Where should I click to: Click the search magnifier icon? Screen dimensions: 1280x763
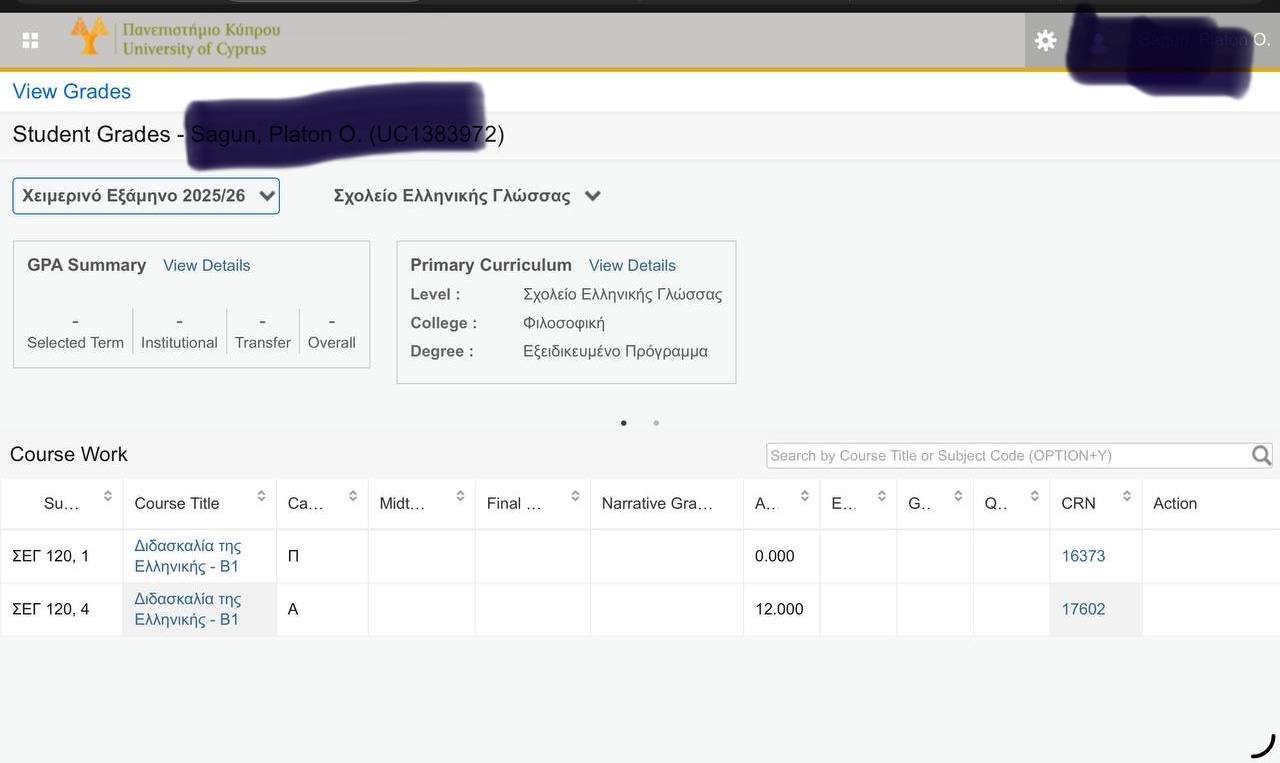click(1261, 456)
